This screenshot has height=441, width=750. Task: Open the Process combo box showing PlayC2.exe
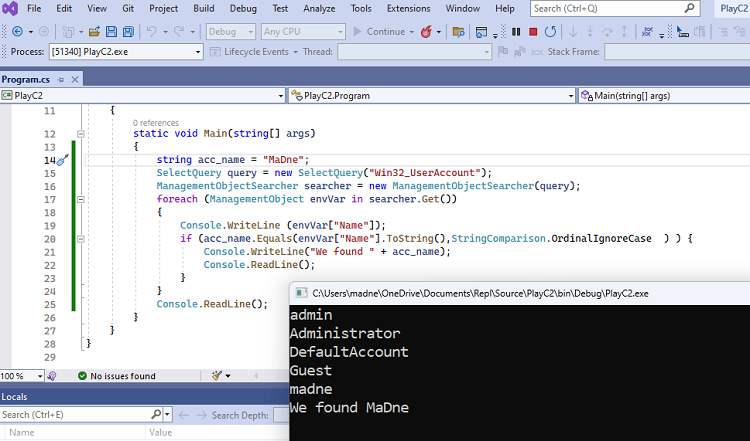pyautogui.click(x=126, y=52)
